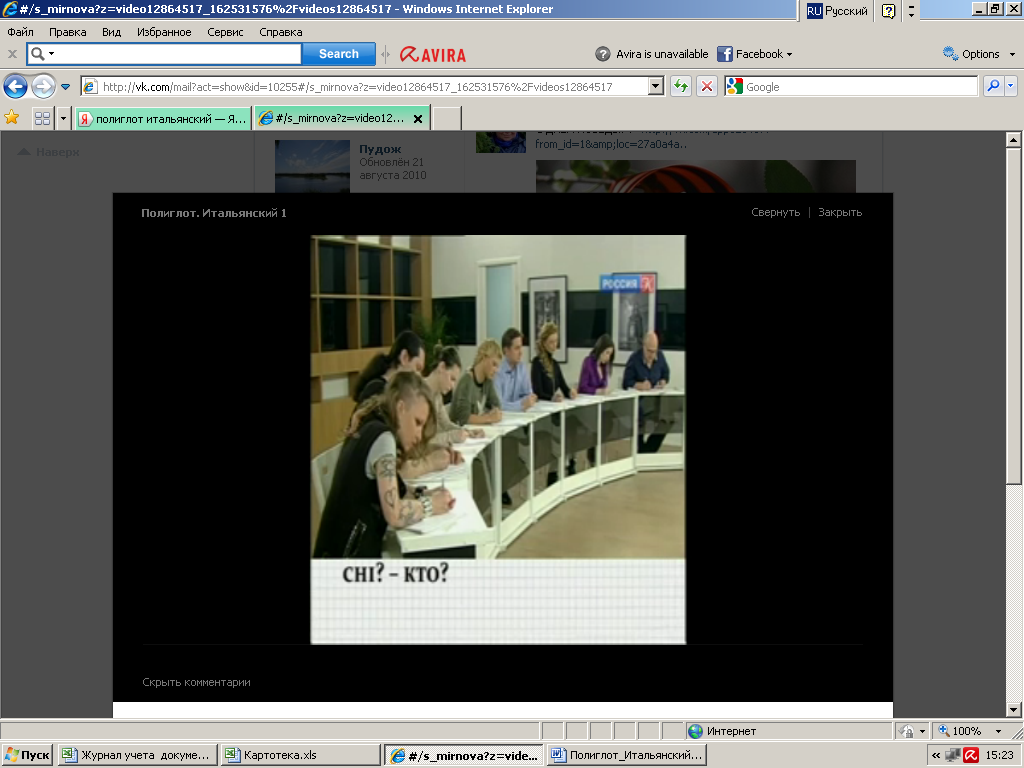
Task: Click the language bar help icon
Action: [x=888, y=10]
